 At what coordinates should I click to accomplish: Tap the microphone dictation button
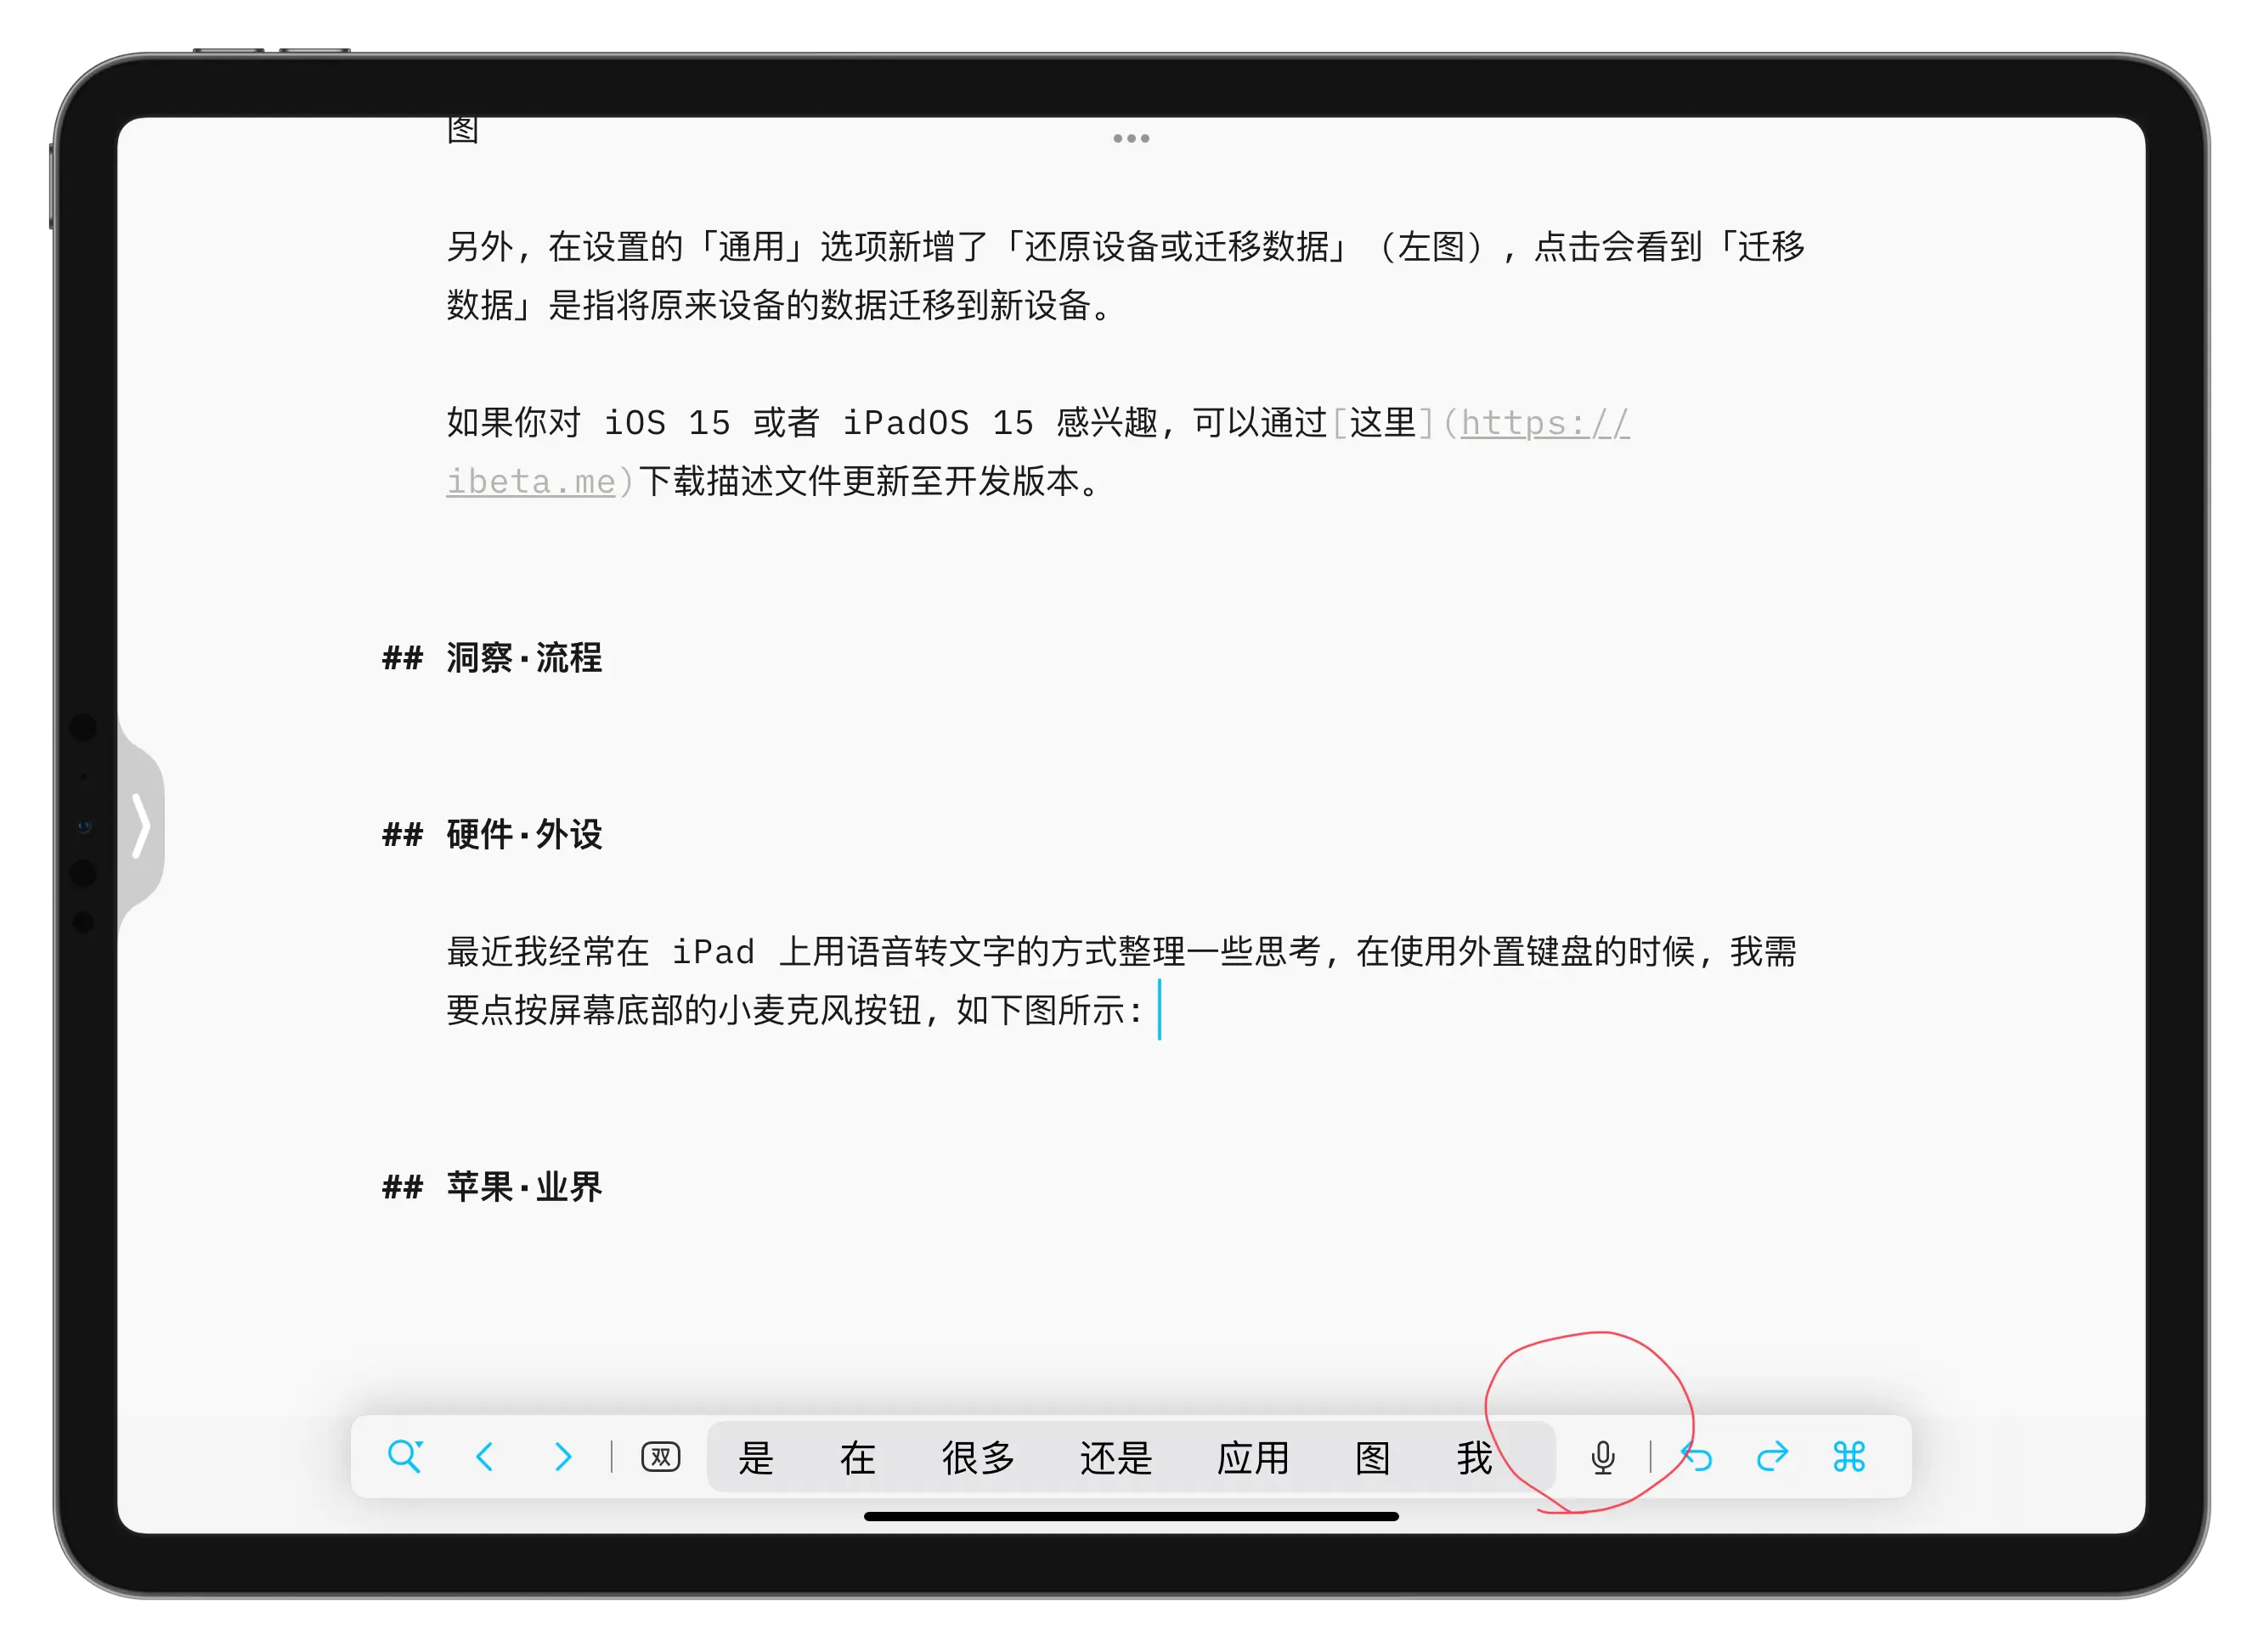[x=1603, y=1457]
